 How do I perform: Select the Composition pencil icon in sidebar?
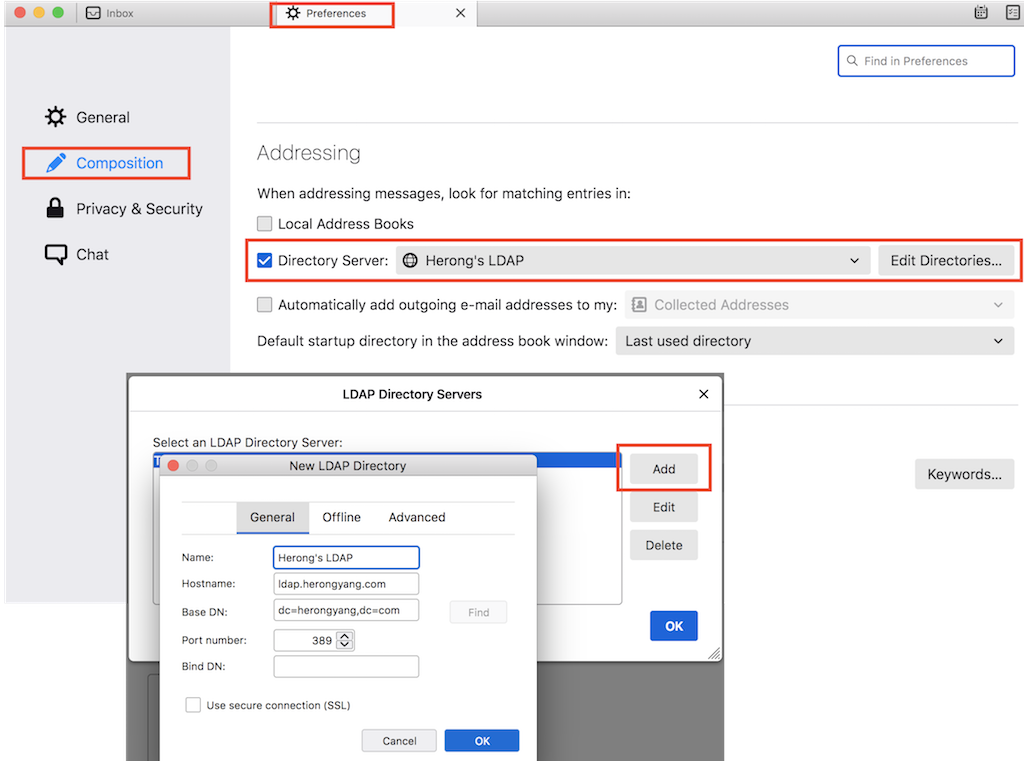pos(55,162)
